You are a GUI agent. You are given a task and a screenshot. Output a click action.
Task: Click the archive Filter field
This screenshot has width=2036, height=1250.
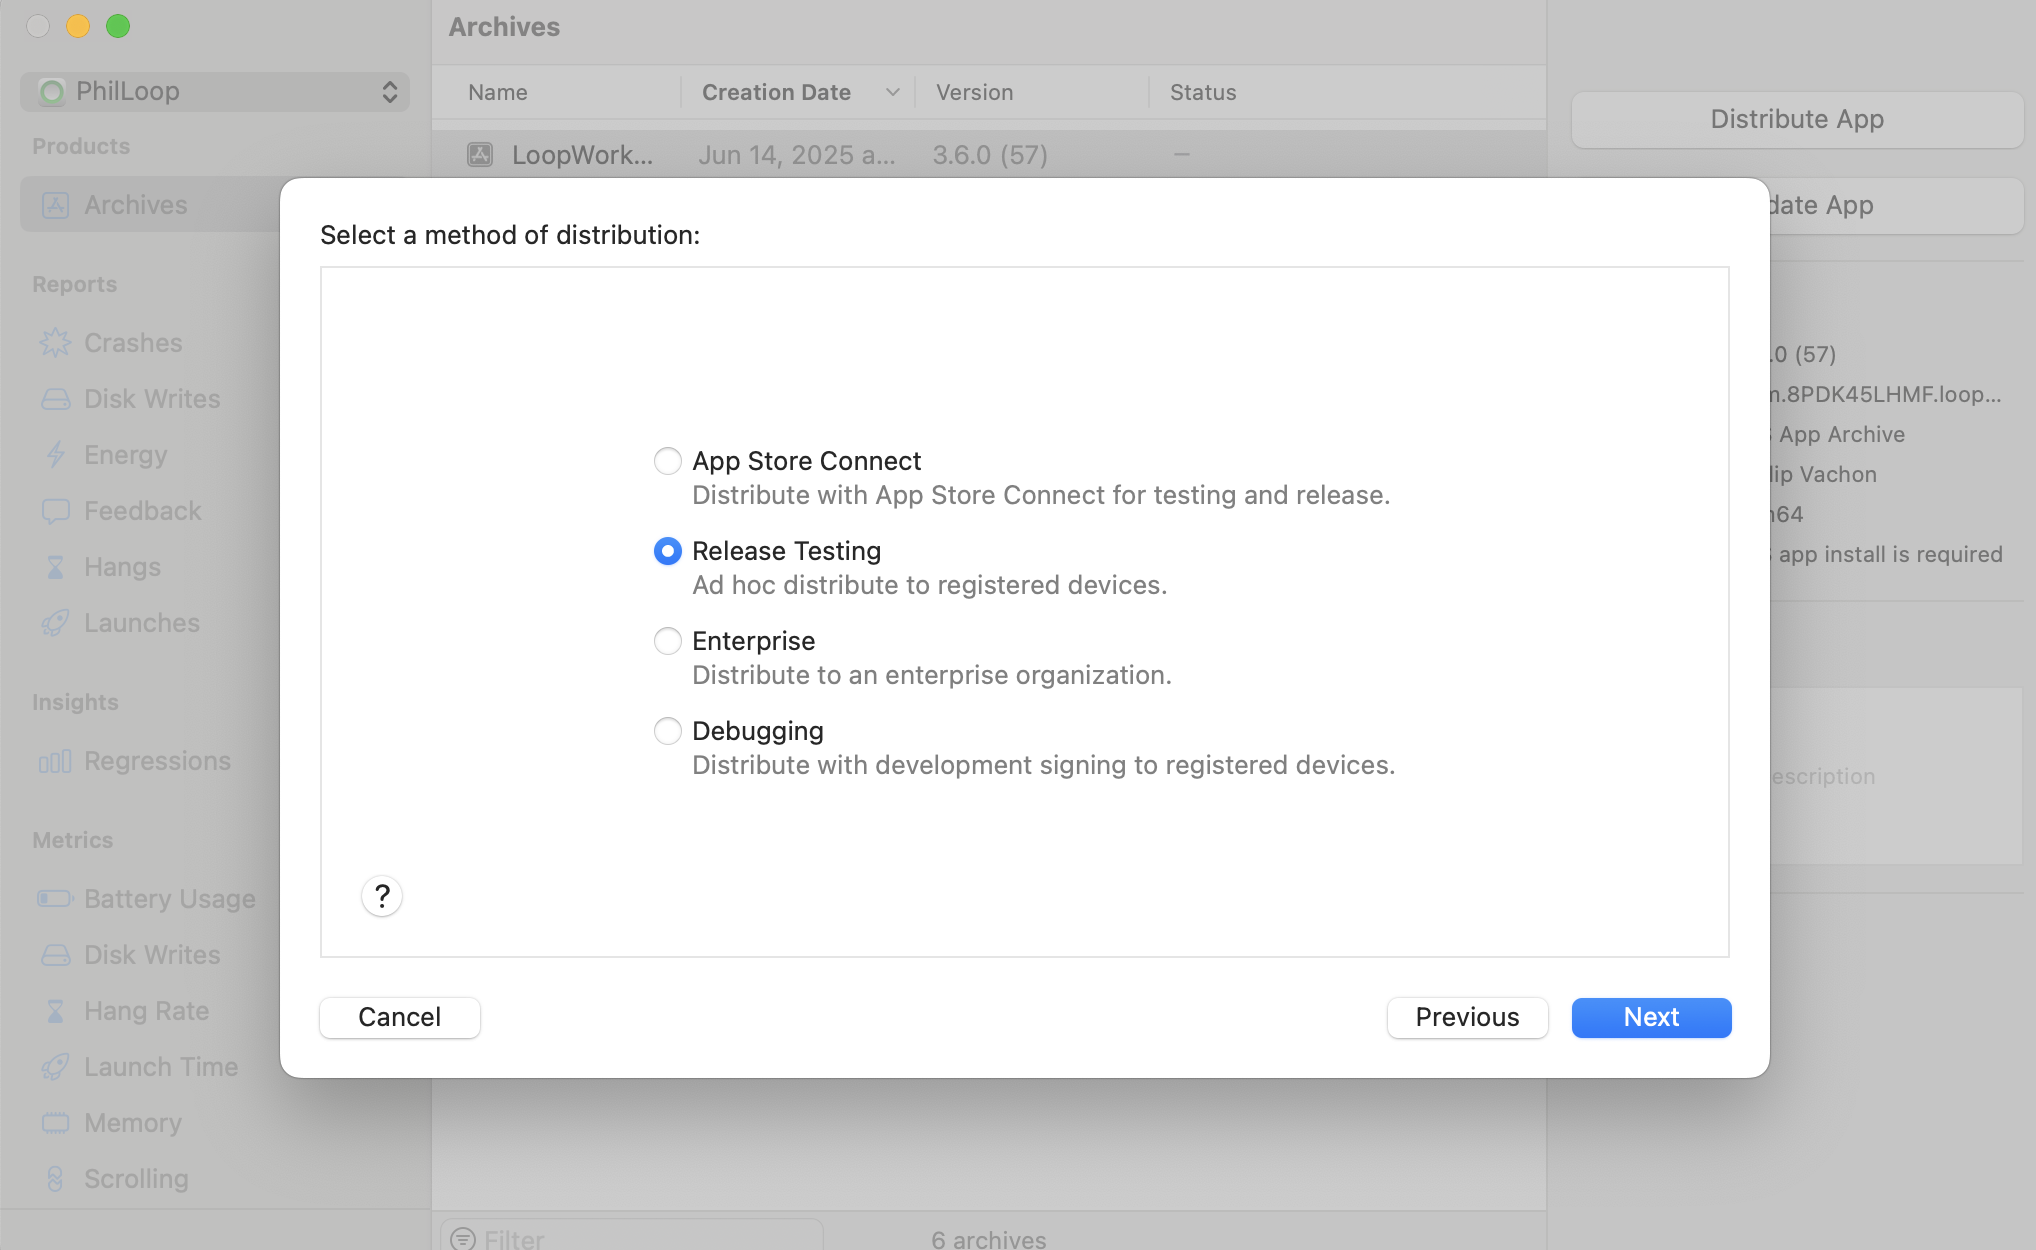(x=632, y=1236)
